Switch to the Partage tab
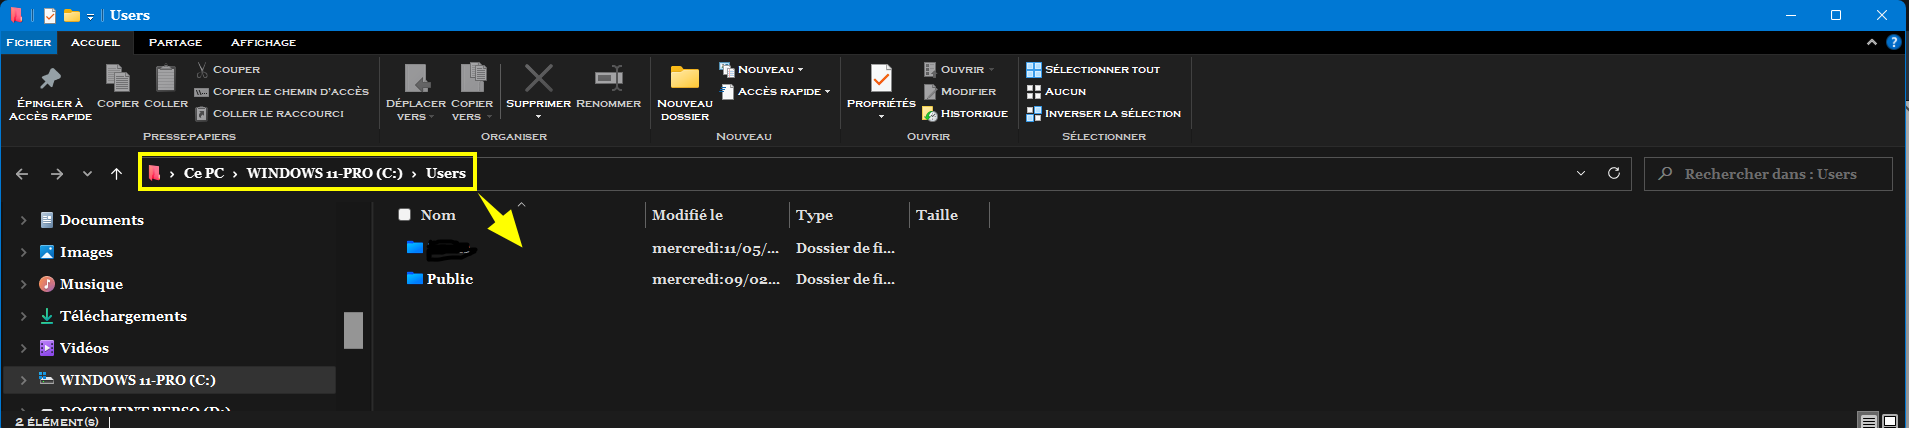Screen dimensions: 1909x428 pyautogui.click(x=175, y=42)
